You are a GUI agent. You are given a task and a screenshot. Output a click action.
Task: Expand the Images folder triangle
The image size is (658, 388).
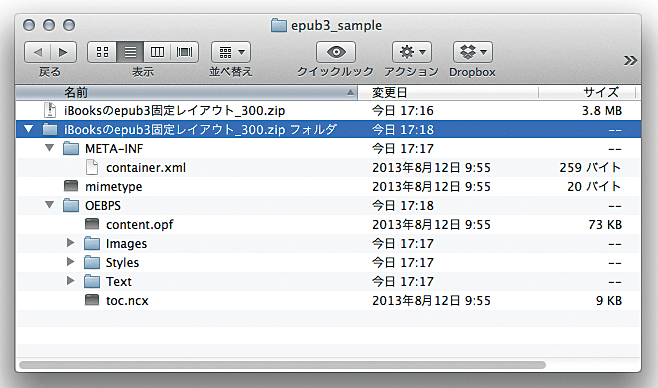tap(70, 242)
